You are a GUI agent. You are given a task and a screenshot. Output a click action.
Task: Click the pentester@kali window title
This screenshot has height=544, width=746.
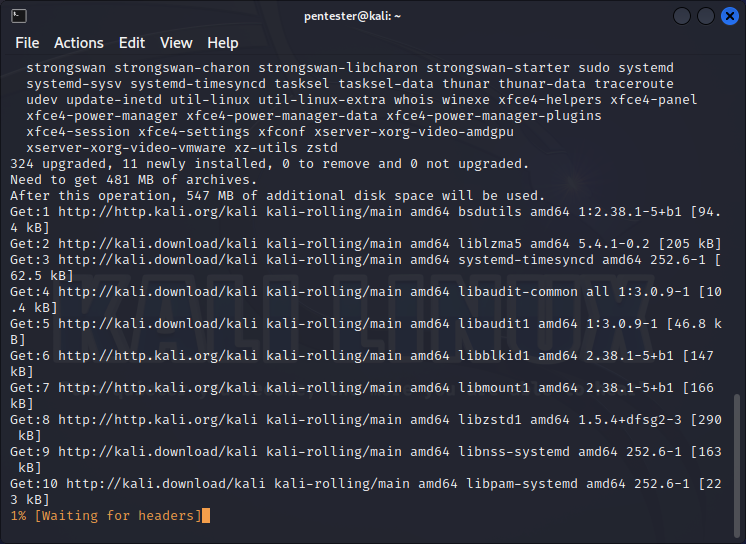point(352,16)
